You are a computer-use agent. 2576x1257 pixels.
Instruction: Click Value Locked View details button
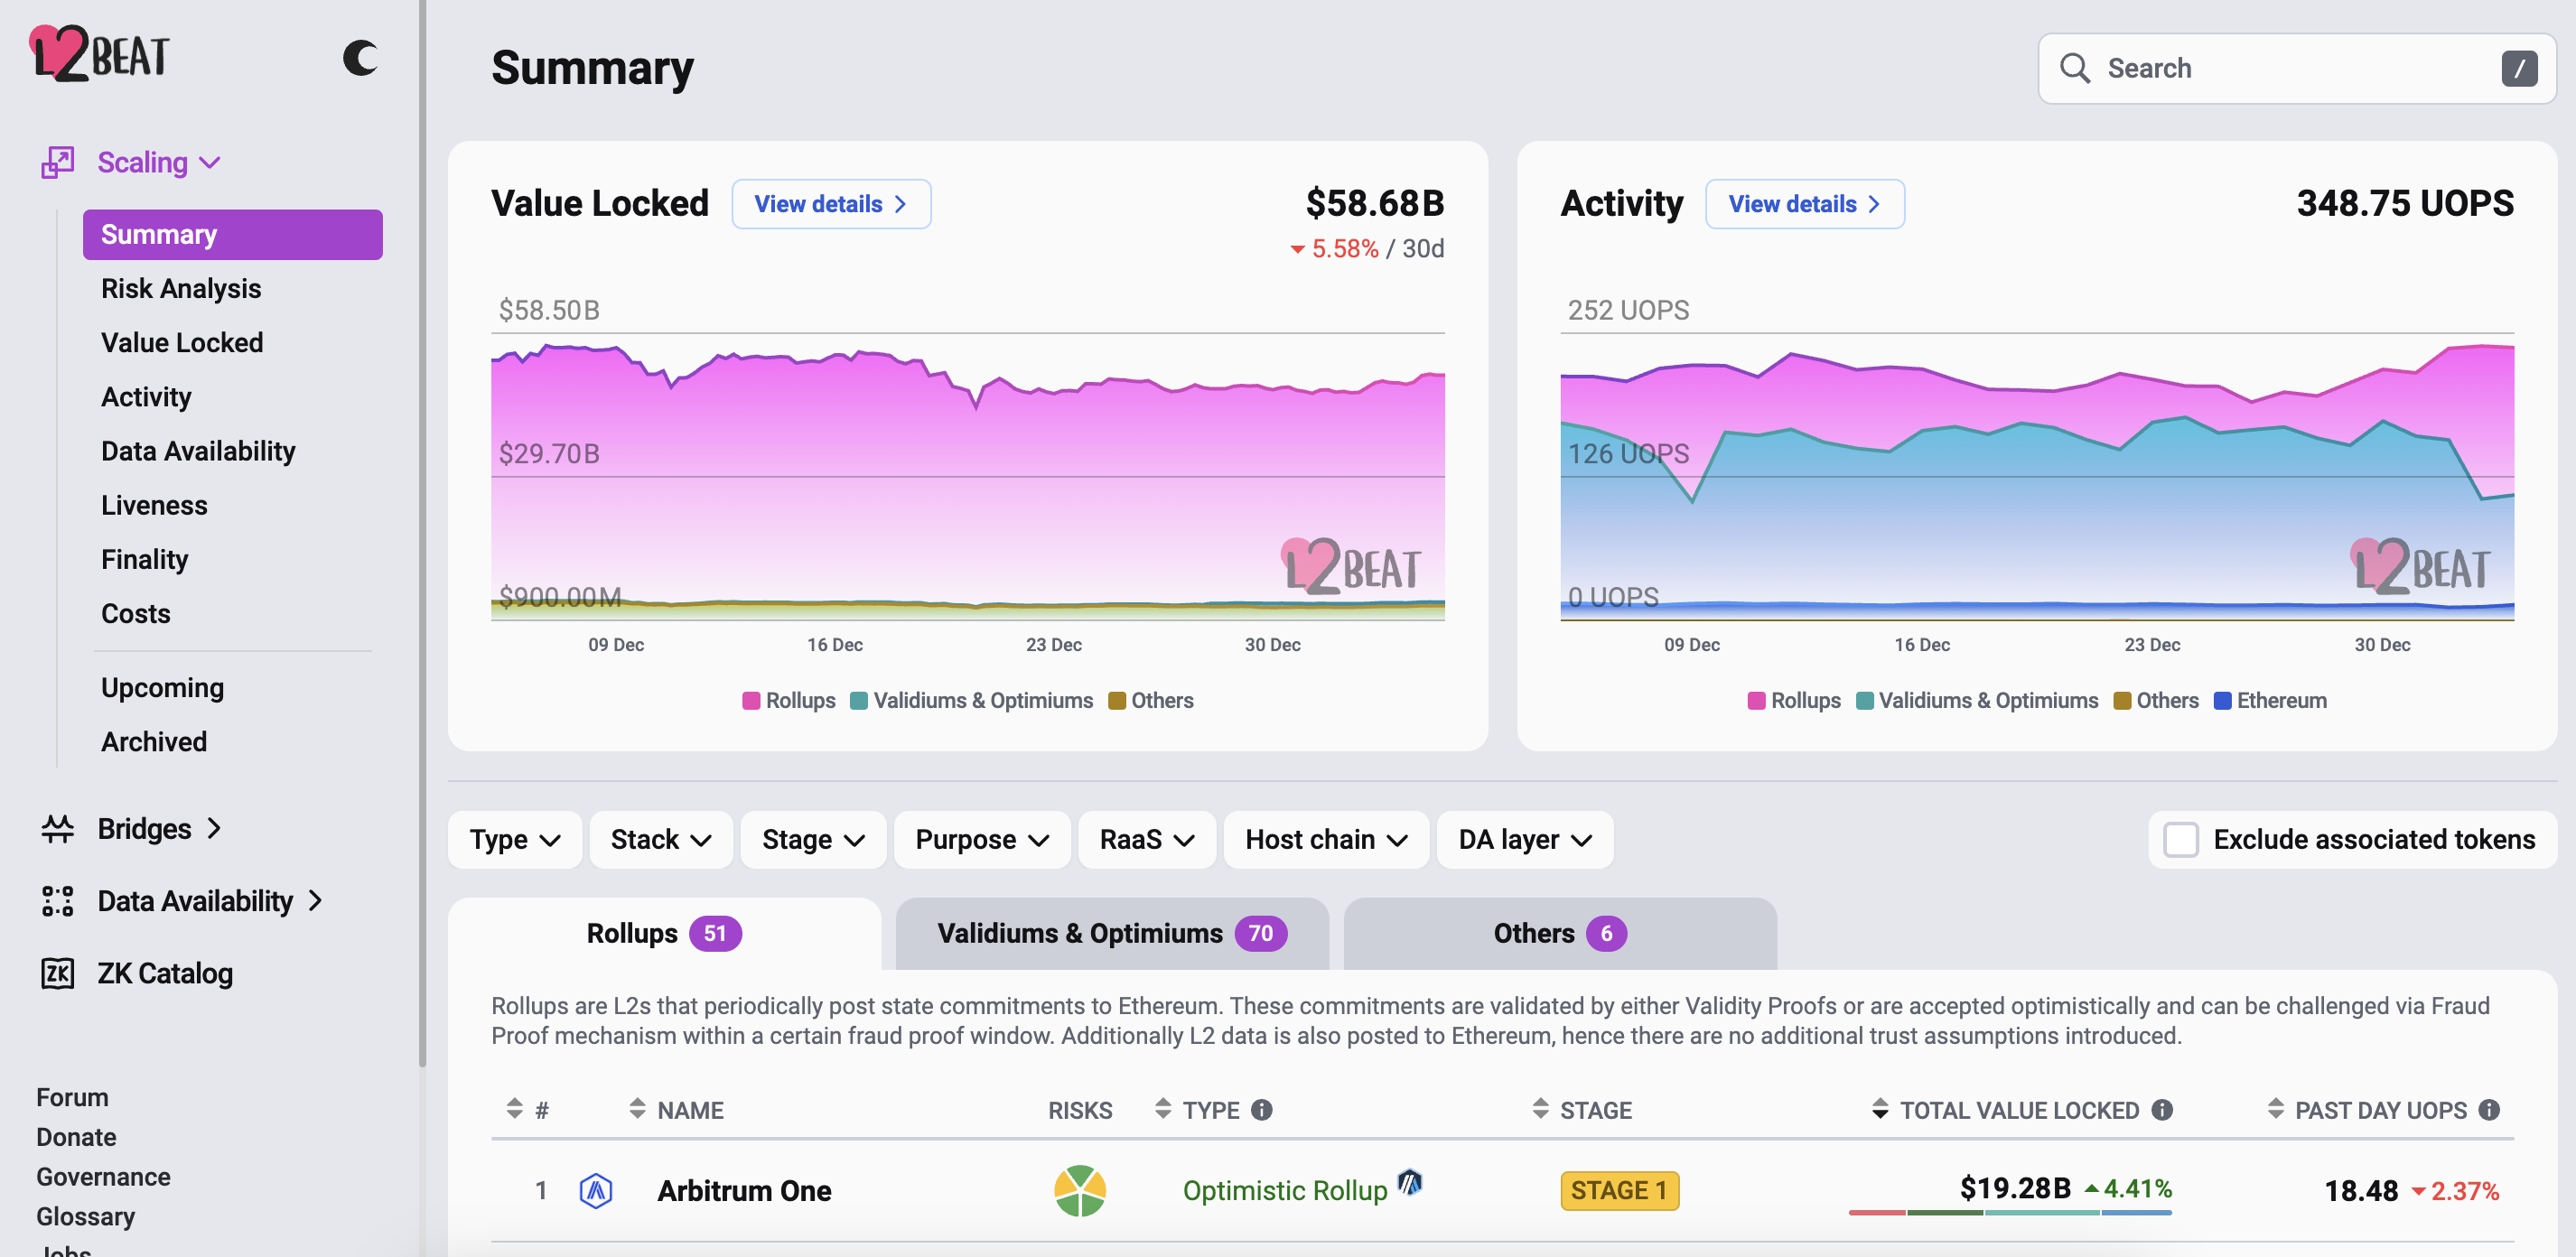(x=830, y=204)
